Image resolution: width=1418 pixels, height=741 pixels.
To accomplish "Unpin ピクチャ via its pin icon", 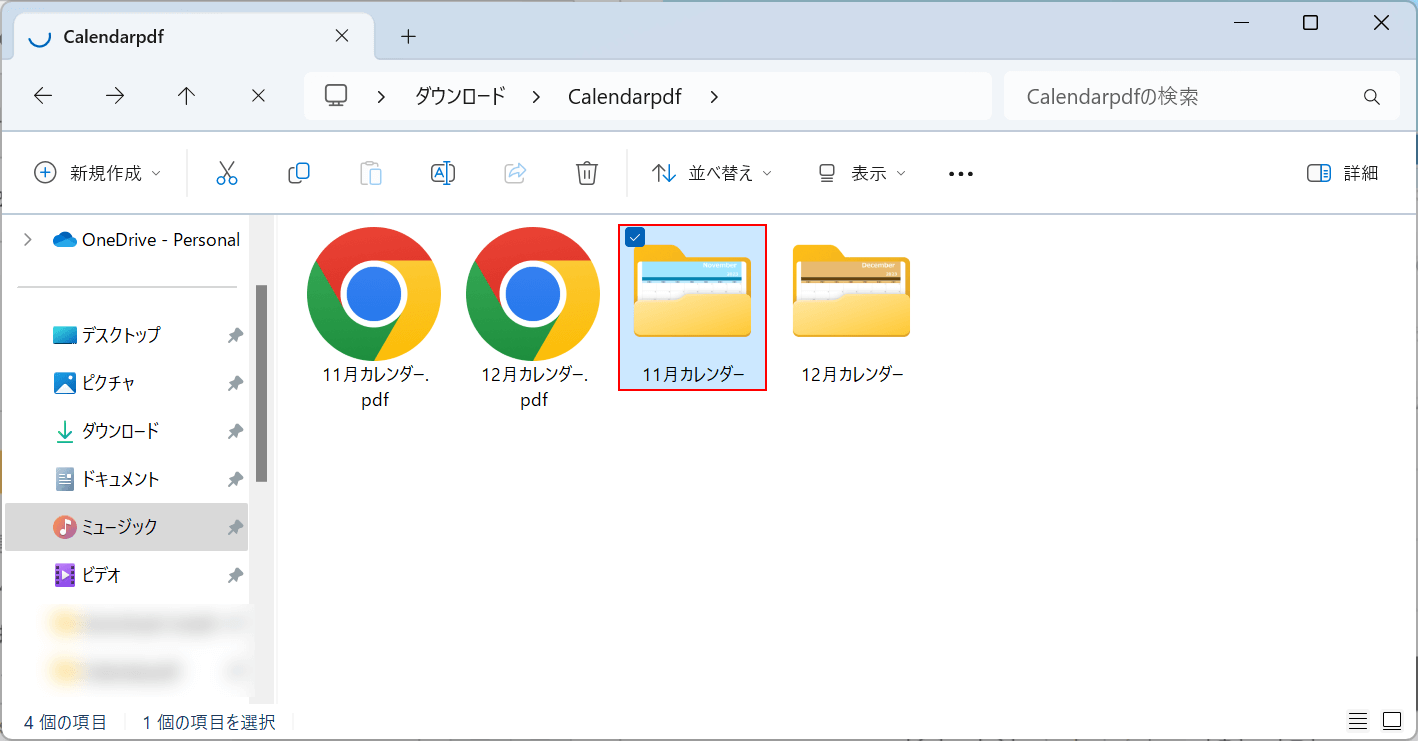I will pyautogui.click(x=235, y=384).
